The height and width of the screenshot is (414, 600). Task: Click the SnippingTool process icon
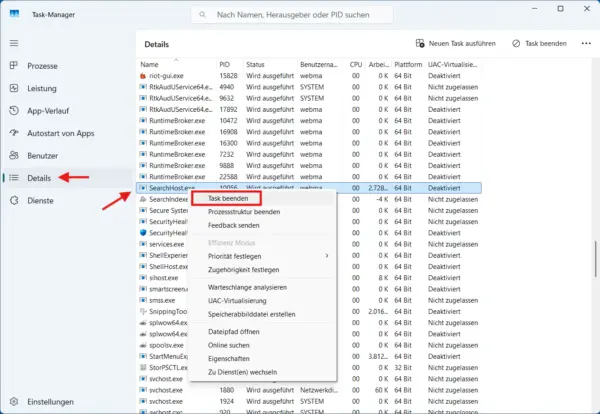[x=143, y=311]
